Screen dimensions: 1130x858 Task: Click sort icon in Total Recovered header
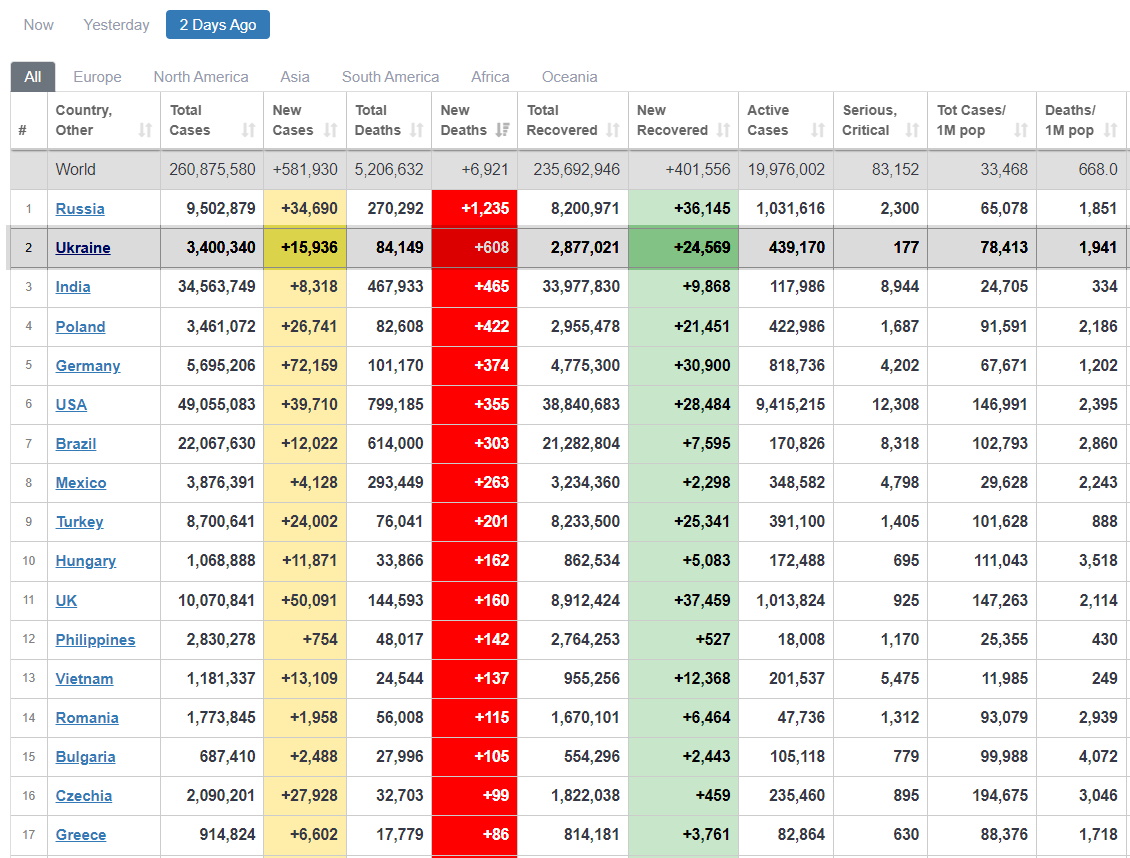(613, 130)
